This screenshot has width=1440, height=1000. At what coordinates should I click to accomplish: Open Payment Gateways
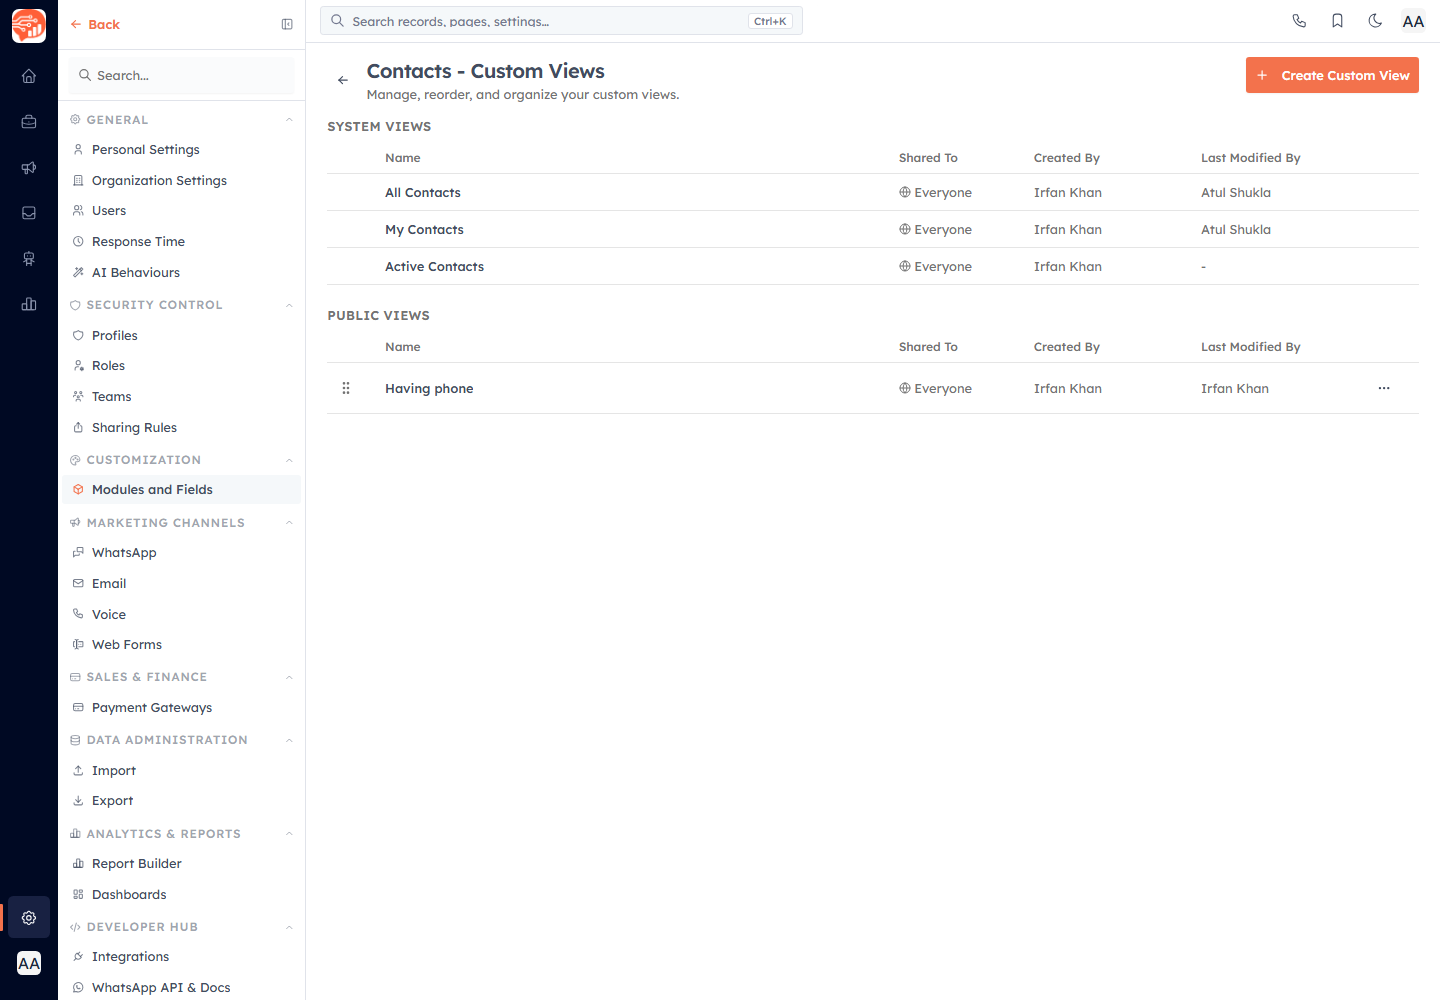182,707
